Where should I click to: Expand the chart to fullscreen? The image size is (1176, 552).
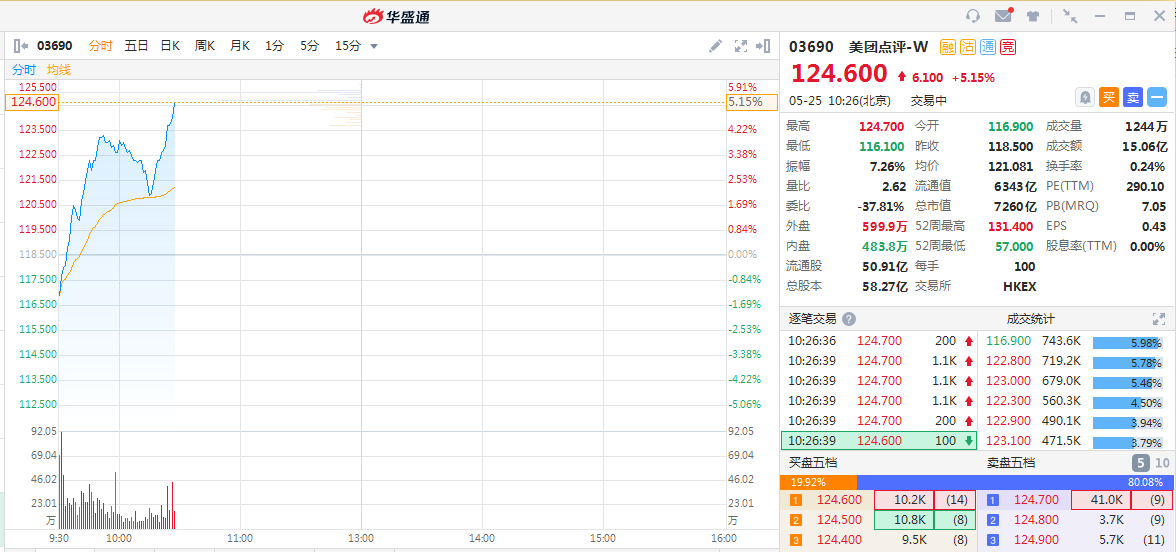[741, 46]
